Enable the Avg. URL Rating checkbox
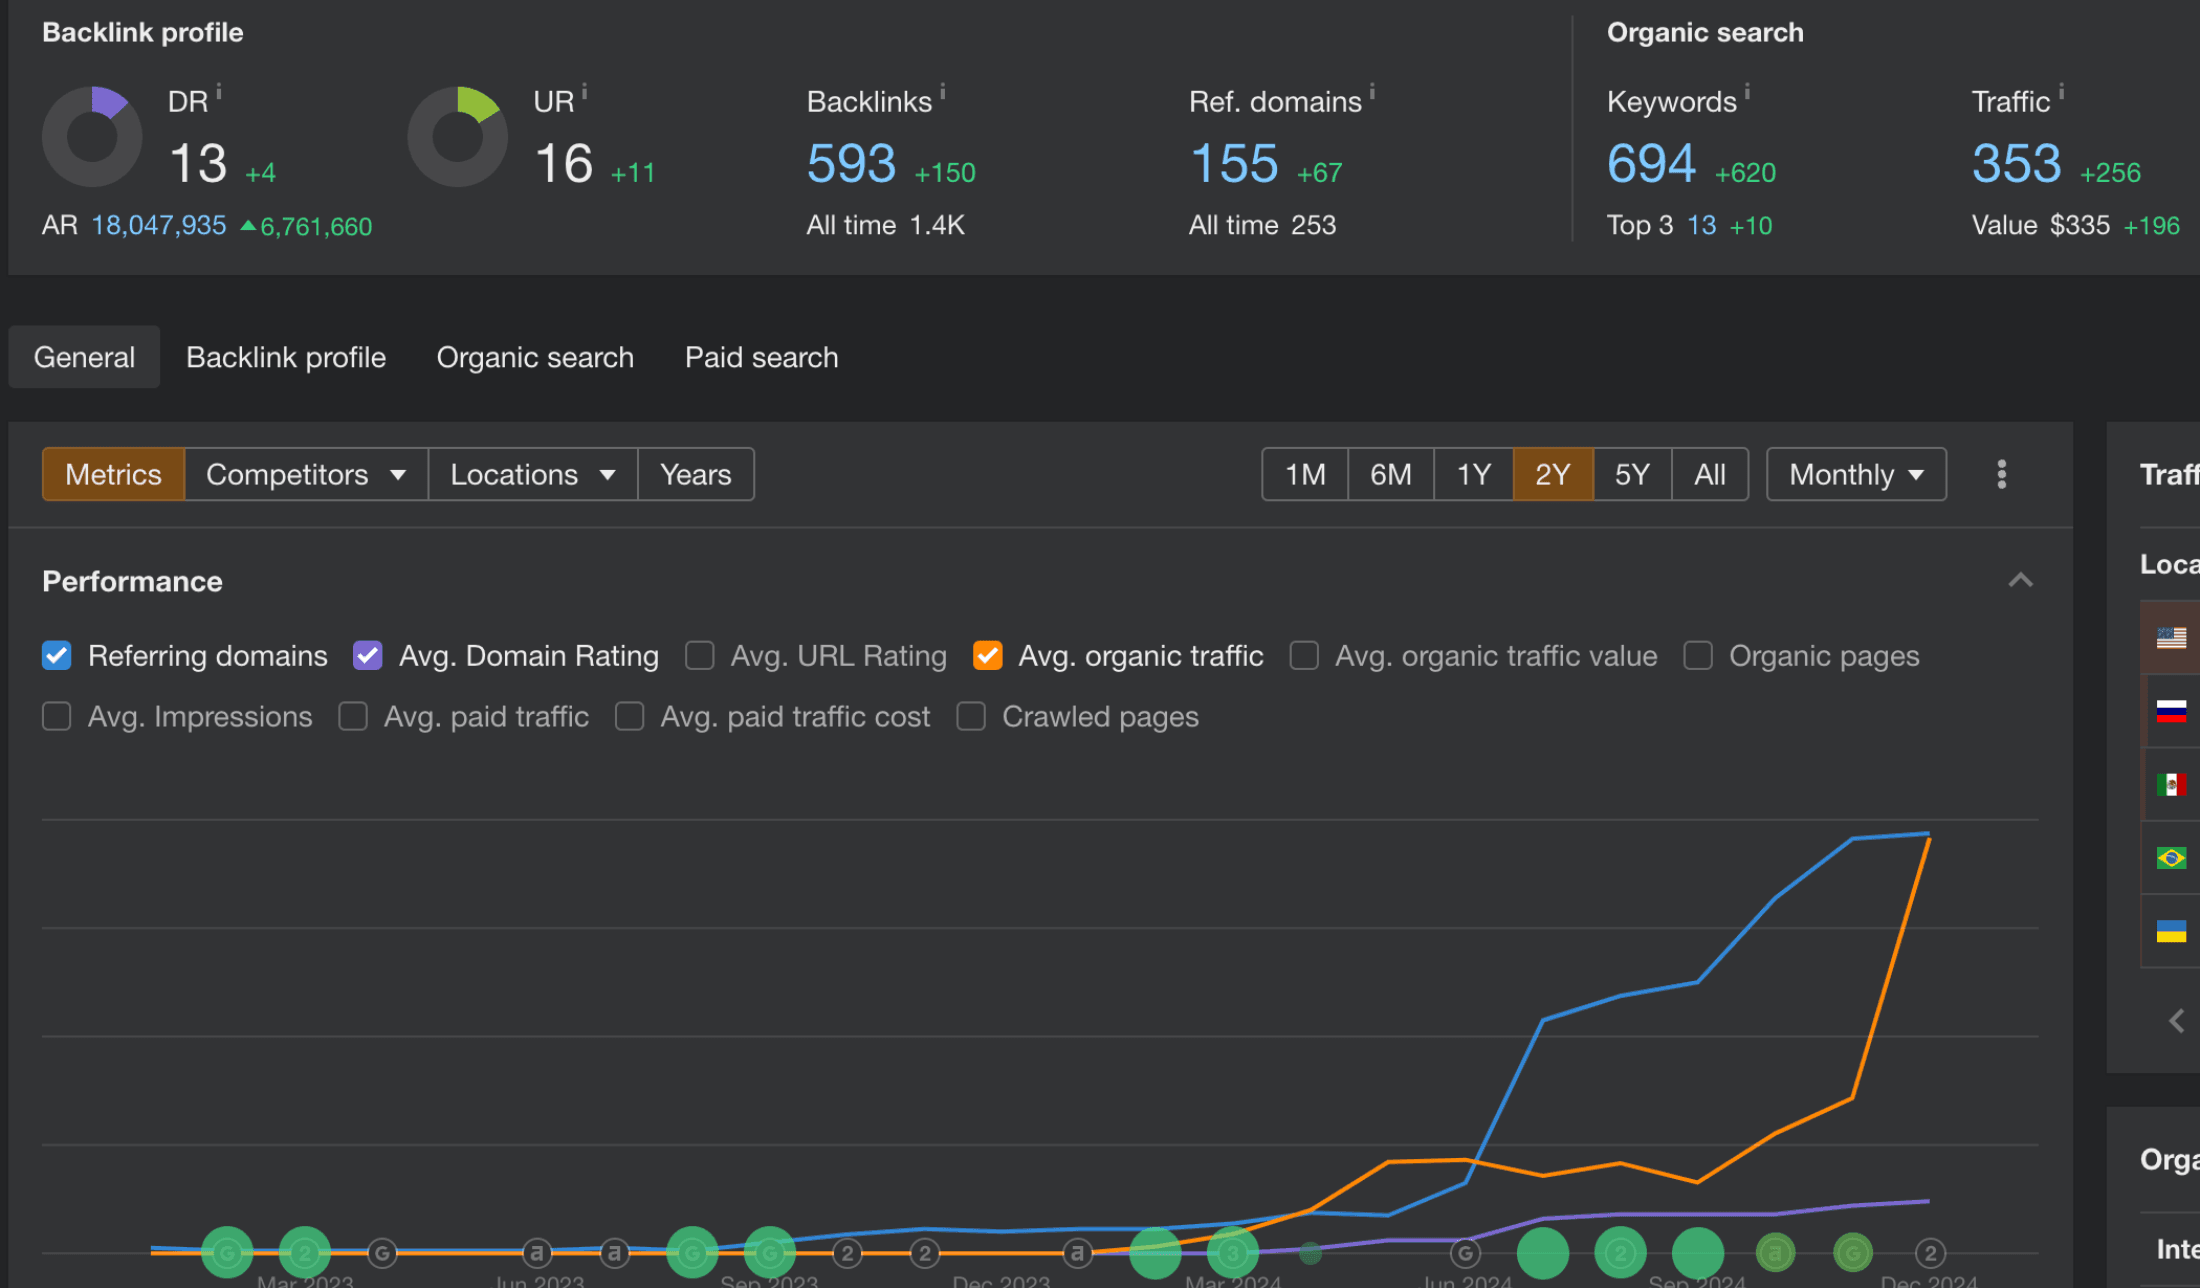 pyautogui.click(x=700, y=656)
